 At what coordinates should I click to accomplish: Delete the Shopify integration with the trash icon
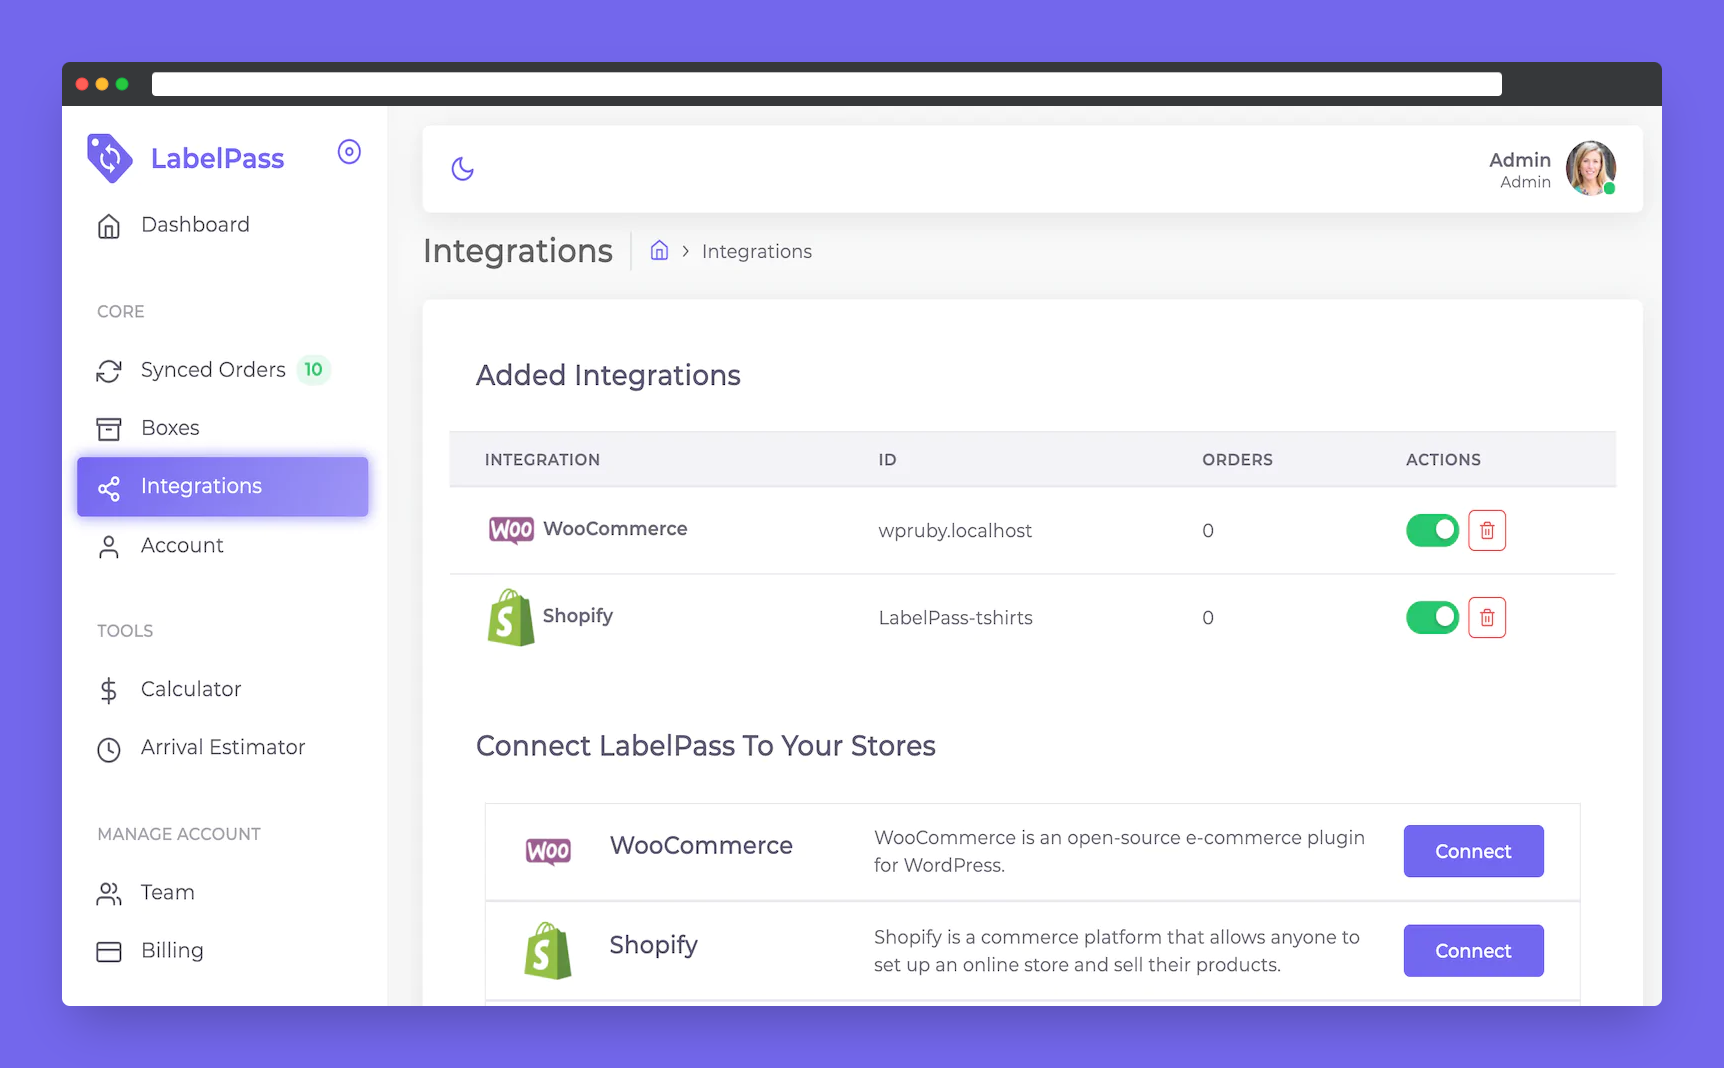coord(1487,617)
